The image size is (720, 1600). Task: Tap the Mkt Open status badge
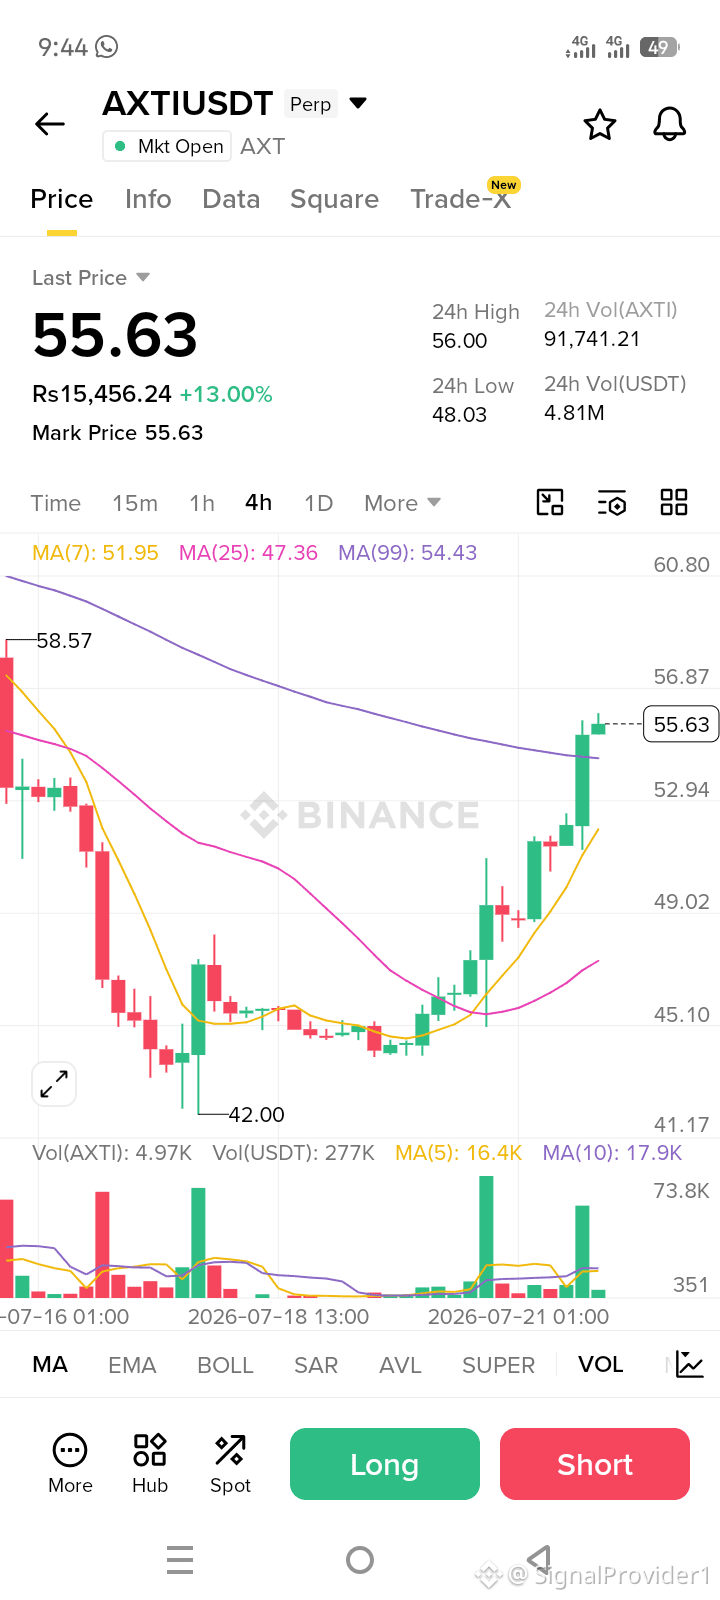(x=167, y=146)
